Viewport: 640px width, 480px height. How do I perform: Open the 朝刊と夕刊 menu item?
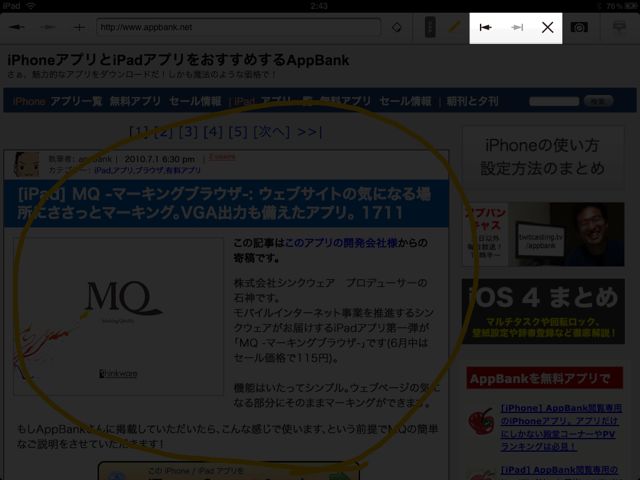tap(472, 101)
